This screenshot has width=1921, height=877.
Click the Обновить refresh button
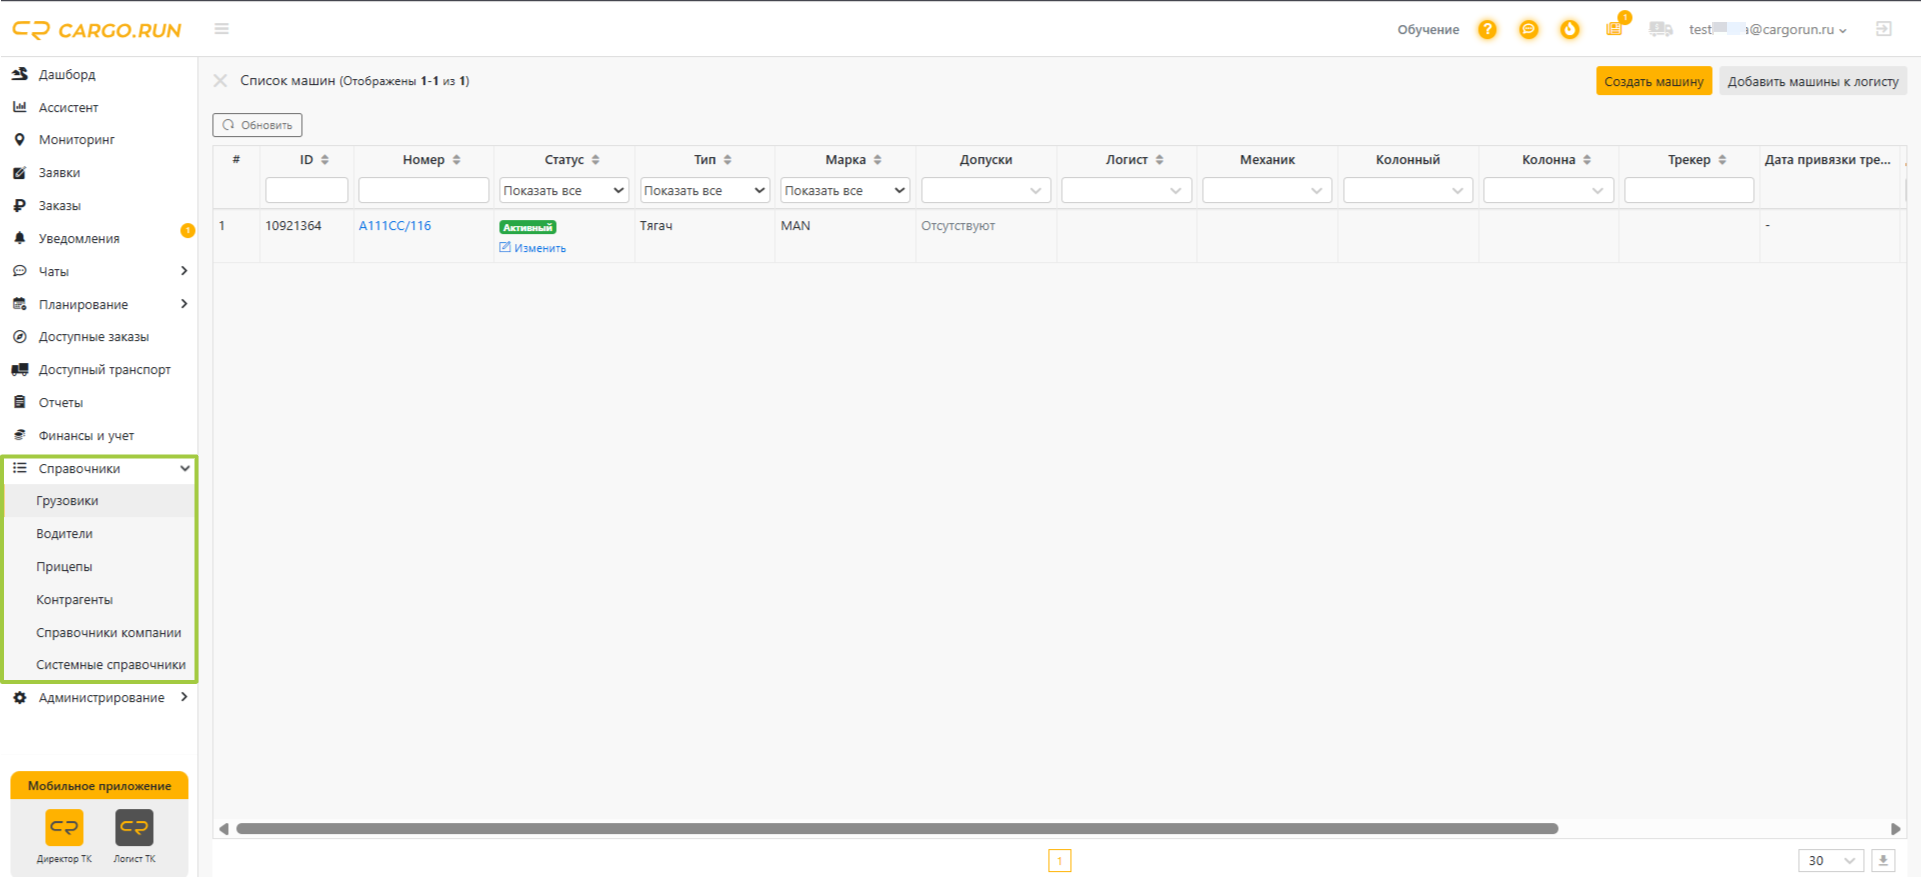pyautogui.click(x=257, y=125)
